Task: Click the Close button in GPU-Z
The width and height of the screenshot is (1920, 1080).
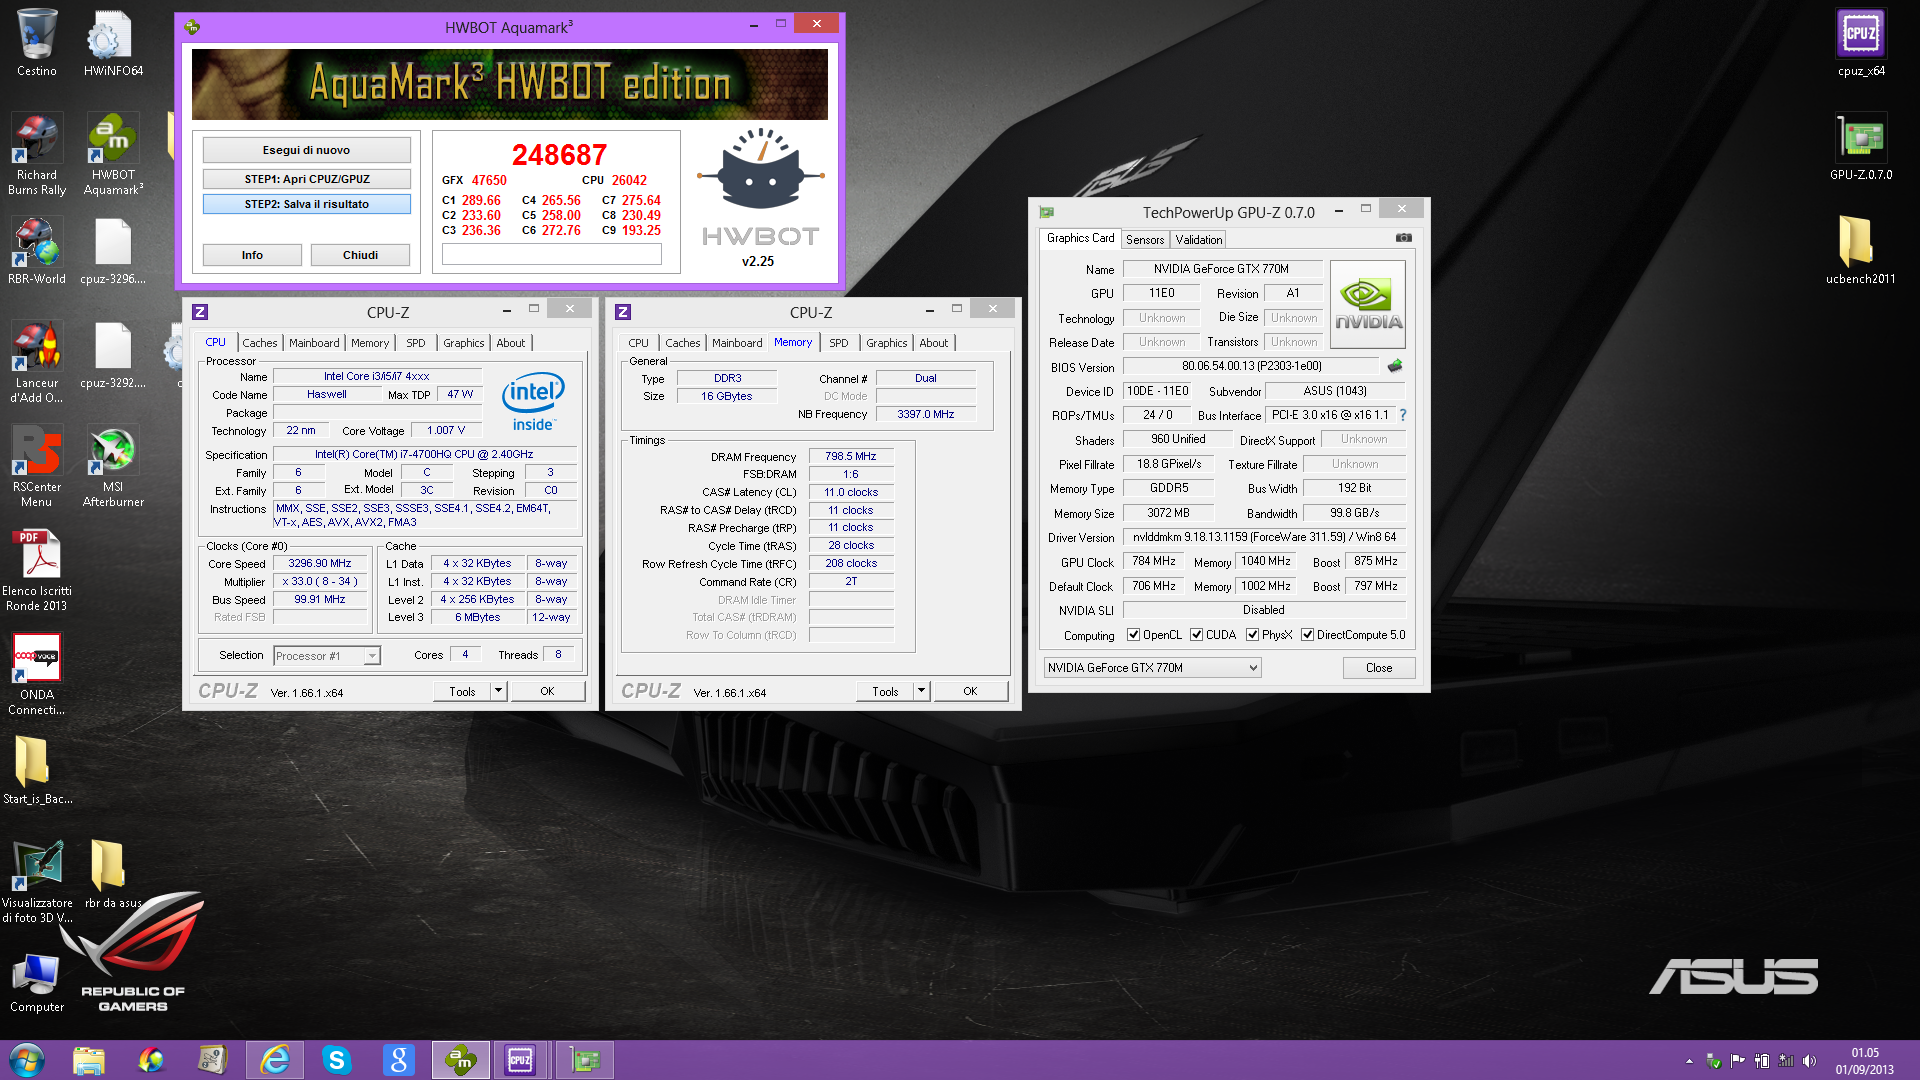Action: (x=1379, y=668)
